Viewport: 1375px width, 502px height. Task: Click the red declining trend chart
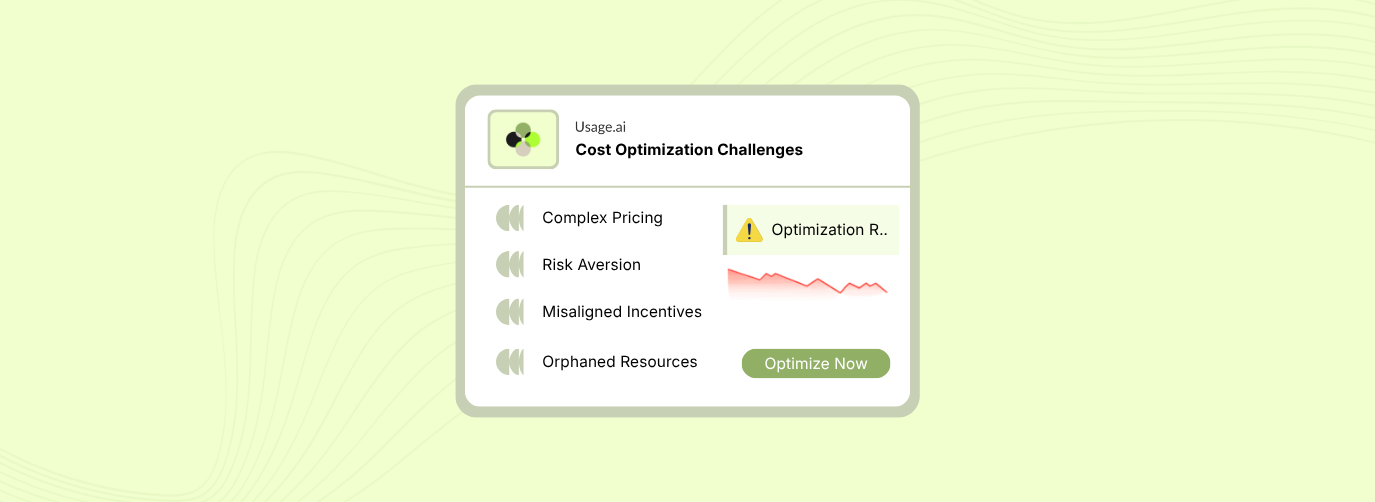pos(807,283)
